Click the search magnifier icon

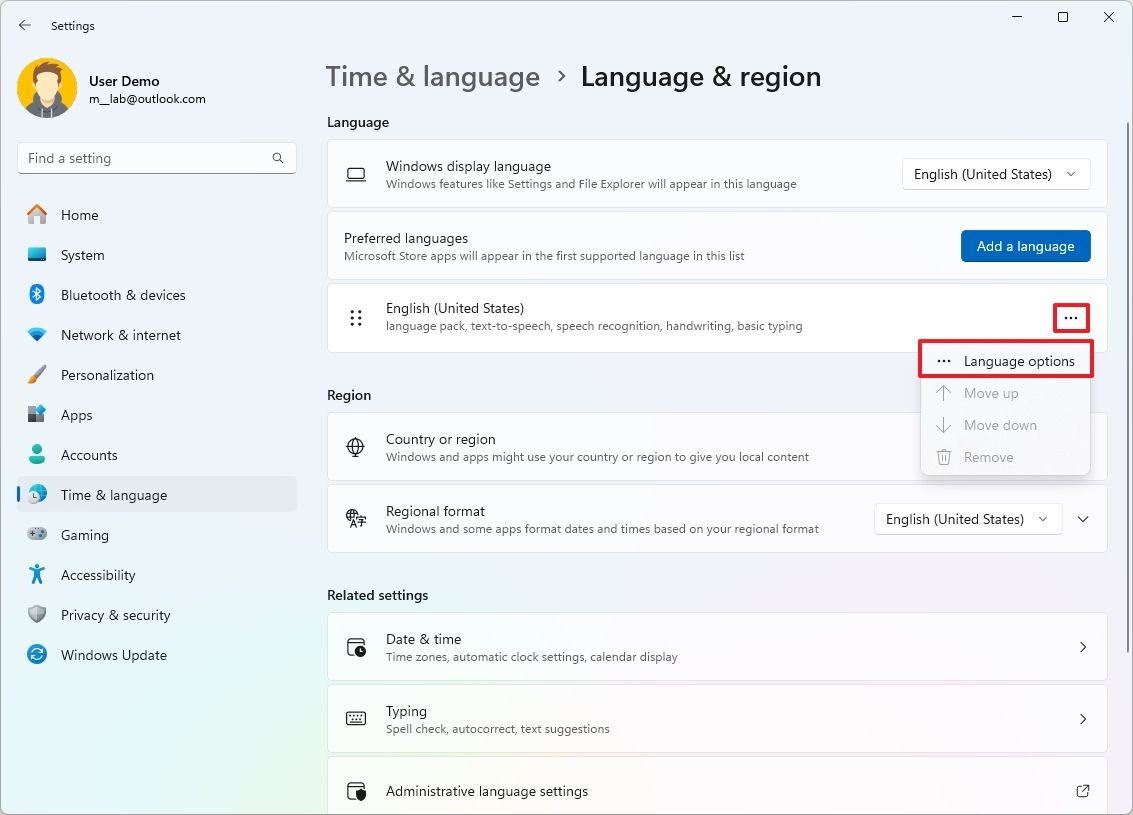tap(278, 158)
